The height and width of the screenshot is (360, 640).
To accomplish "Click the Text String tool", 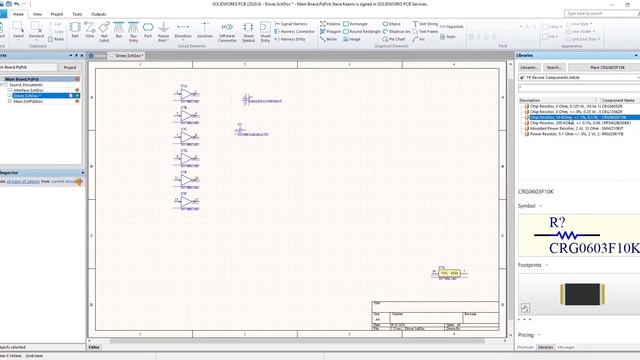I will [x=425, y=24].
